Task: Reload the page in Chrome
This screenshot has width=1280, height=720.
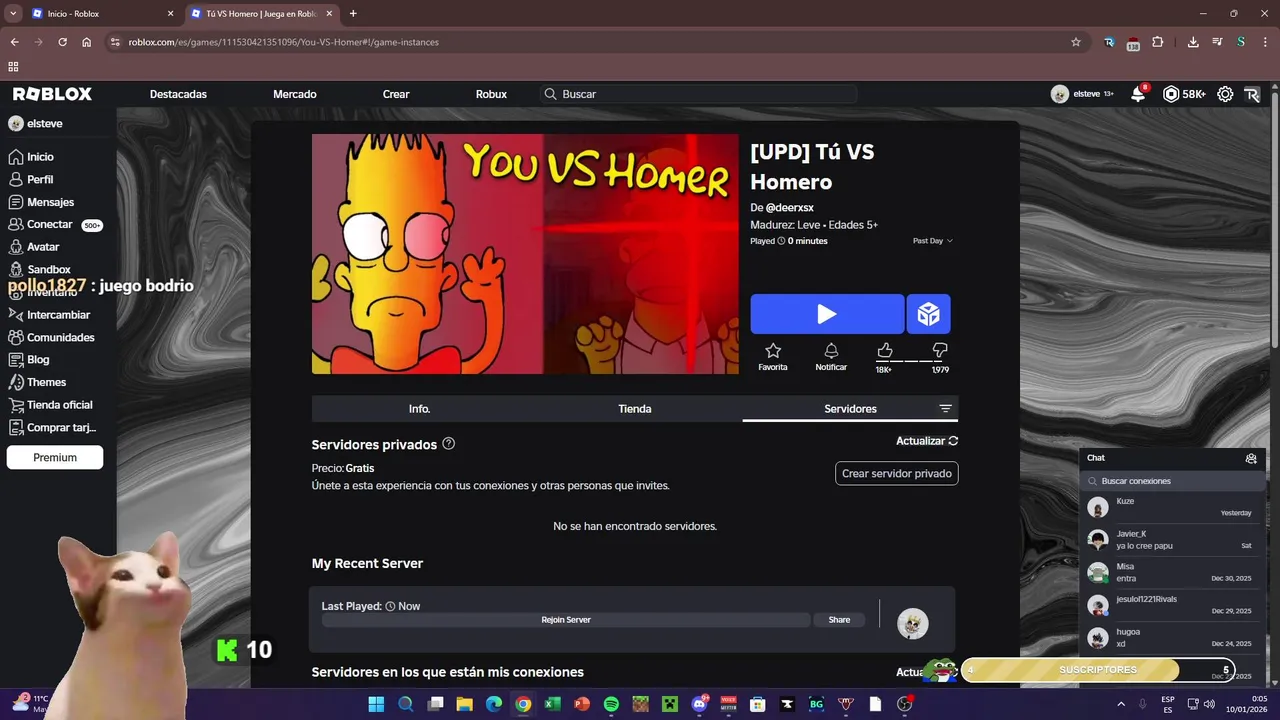Action: [62, 42]
